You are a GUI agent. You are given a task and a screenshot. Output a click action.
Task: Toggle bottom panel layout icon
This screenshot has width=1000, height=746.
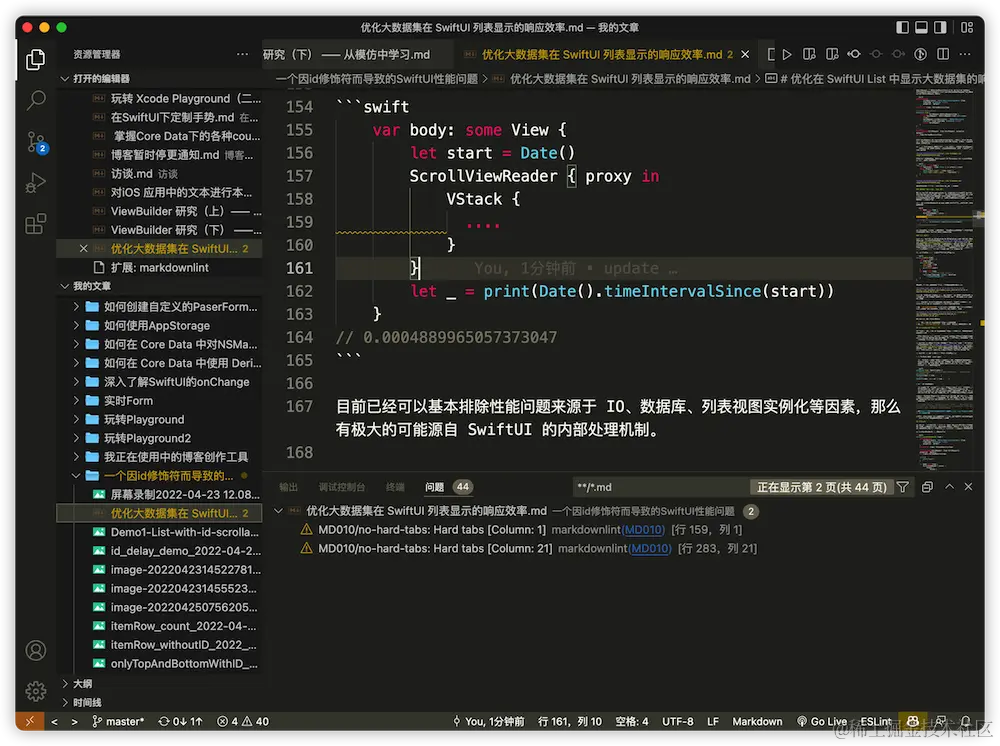922,27
